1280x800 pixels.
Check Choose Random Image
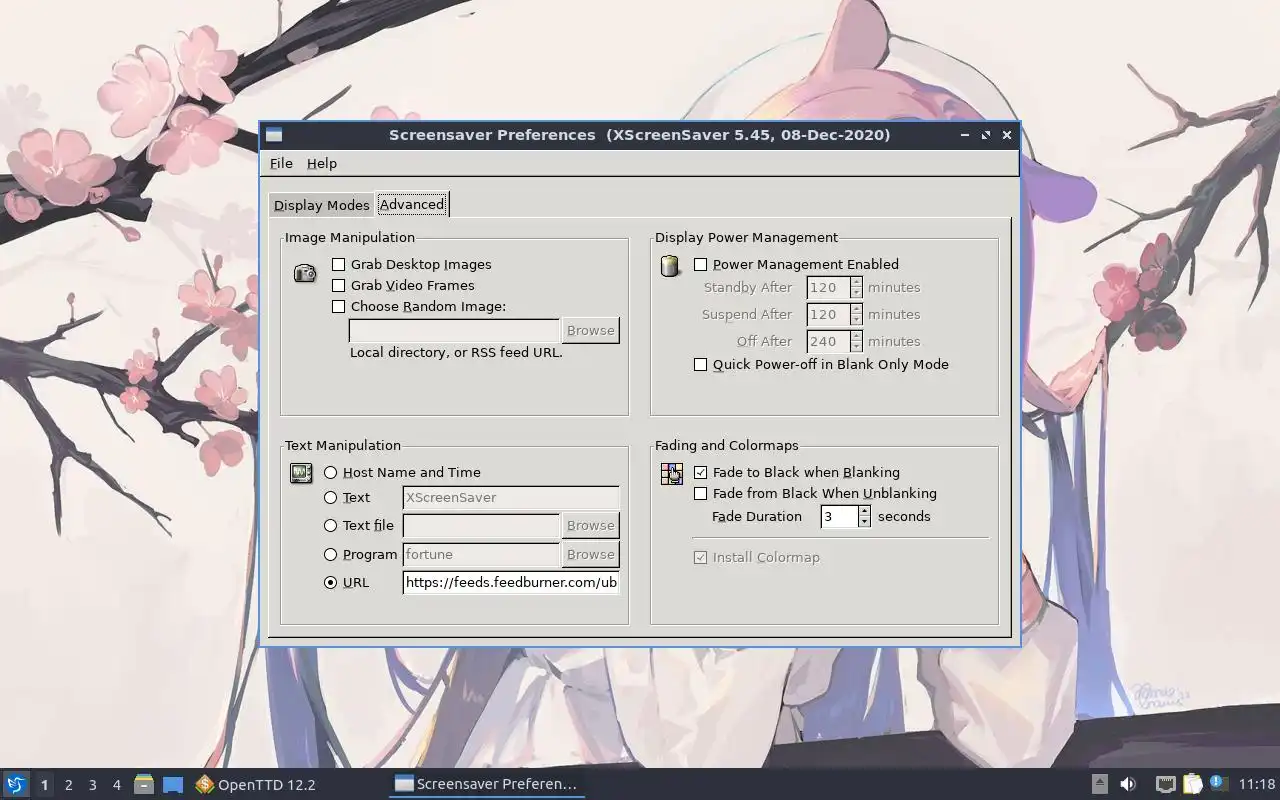(339, 307)
